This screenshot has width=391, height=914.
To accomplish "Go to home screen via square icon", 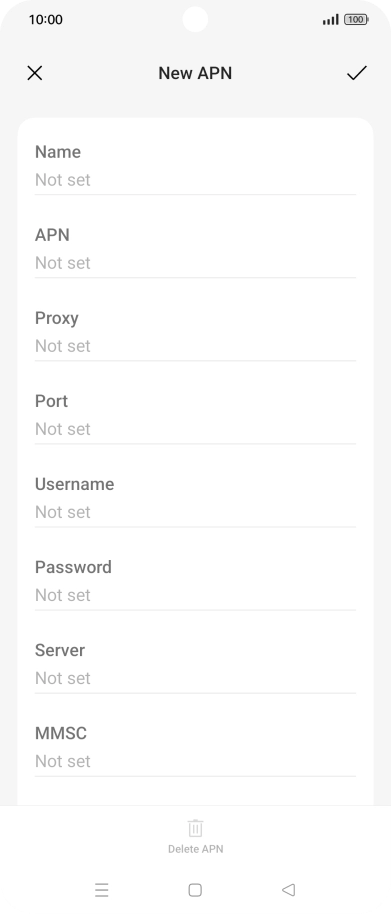I will [195, 890].
